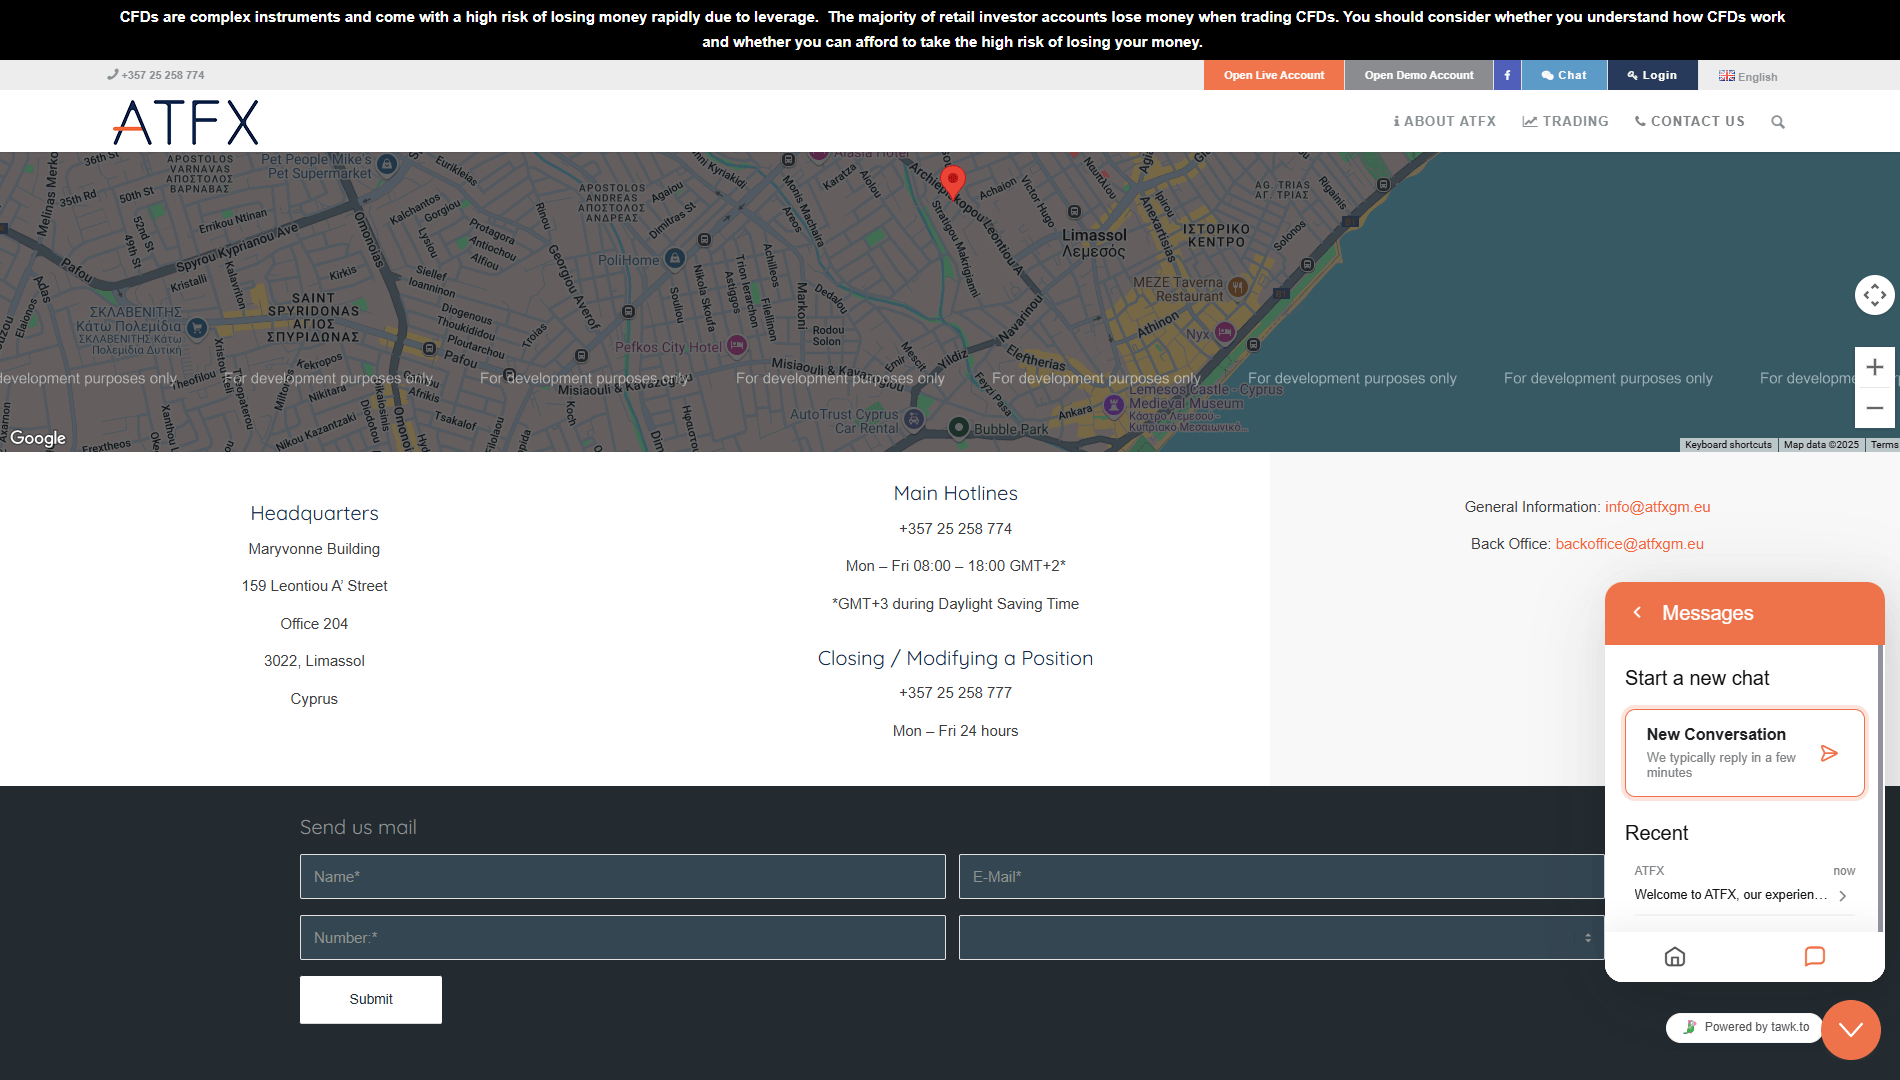Screen dimensions: 1900x1080
Task: Click Bubble Park marker on map
Action: click(x=958, y=428)
